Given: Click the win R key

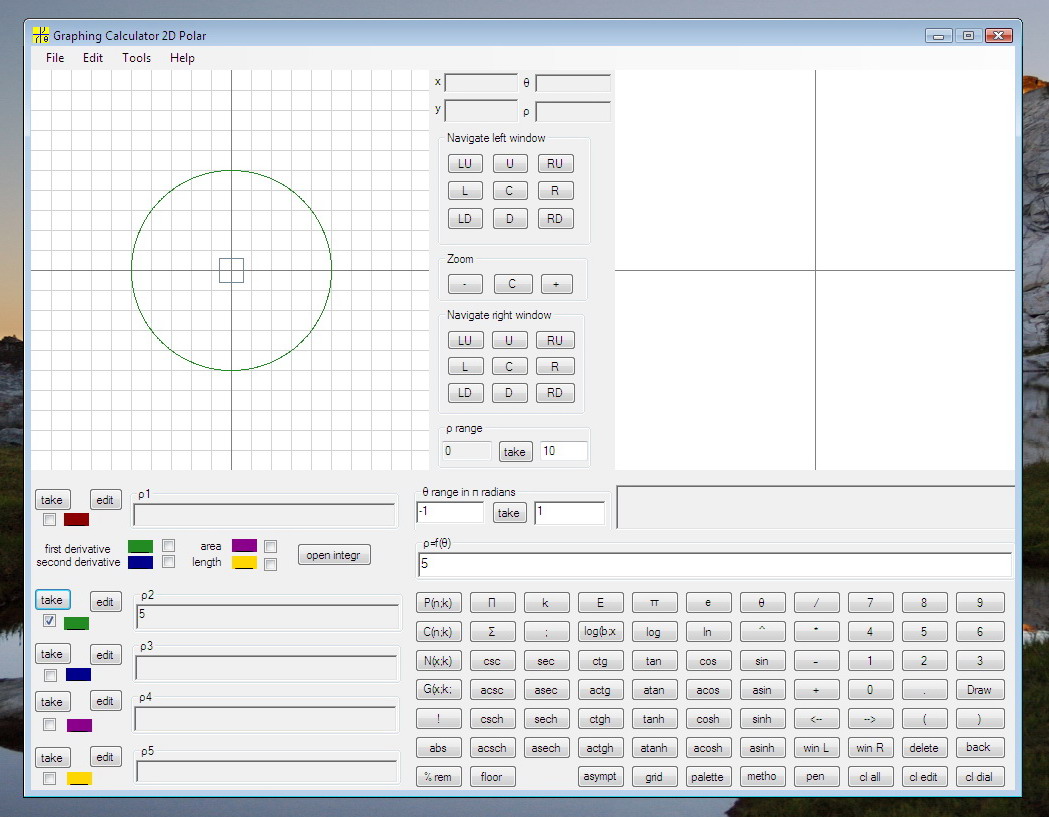Looking at the screenshot, I should [x=870, y=748].
